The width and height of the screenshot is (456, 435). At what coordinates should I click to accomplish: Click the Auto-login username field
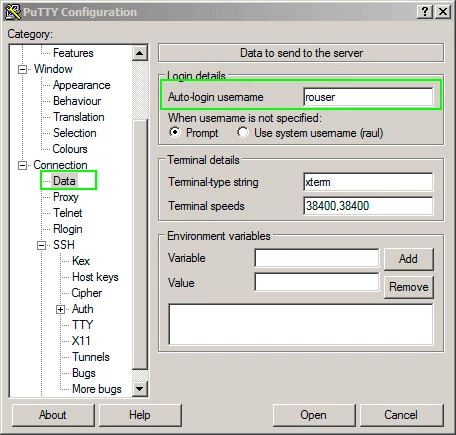coord(368,97)
